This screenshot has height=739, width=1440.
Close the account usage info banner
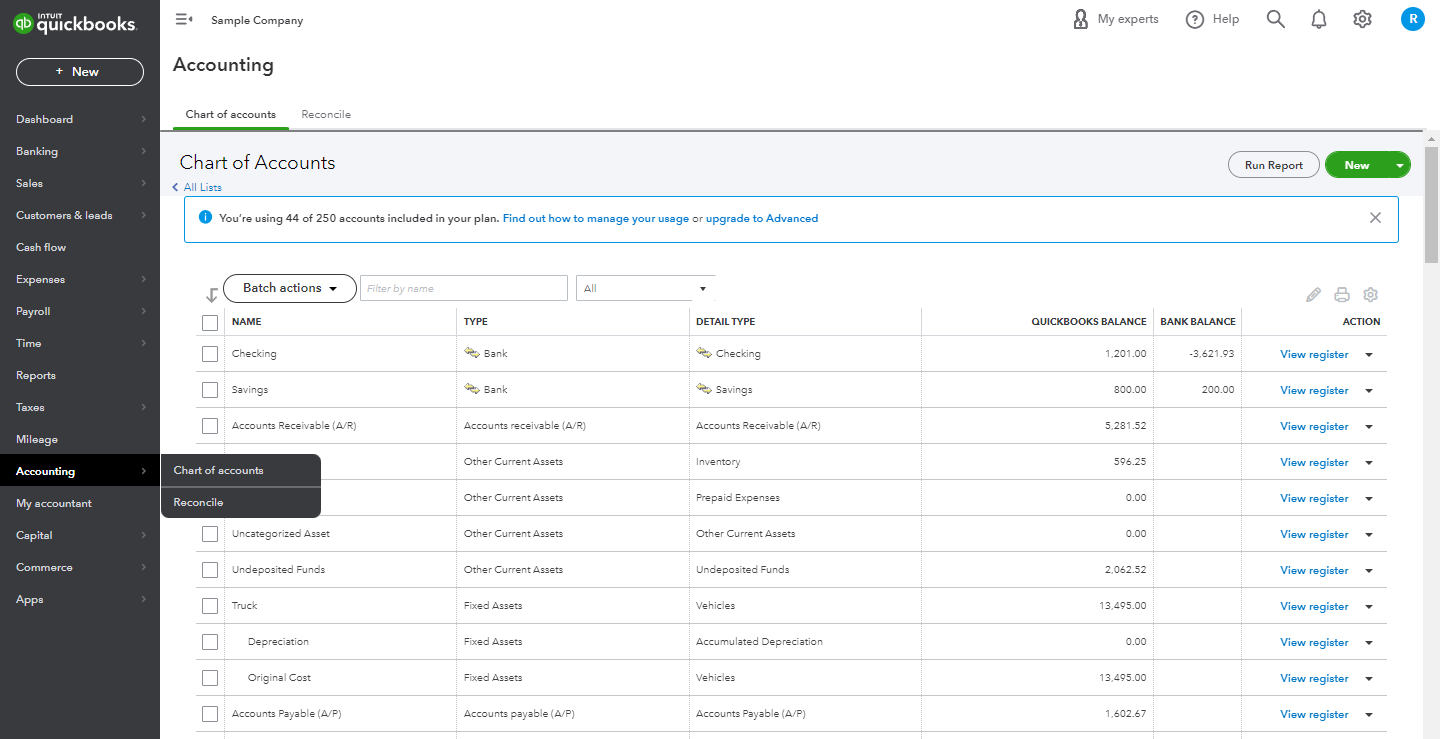point(1375,218)
